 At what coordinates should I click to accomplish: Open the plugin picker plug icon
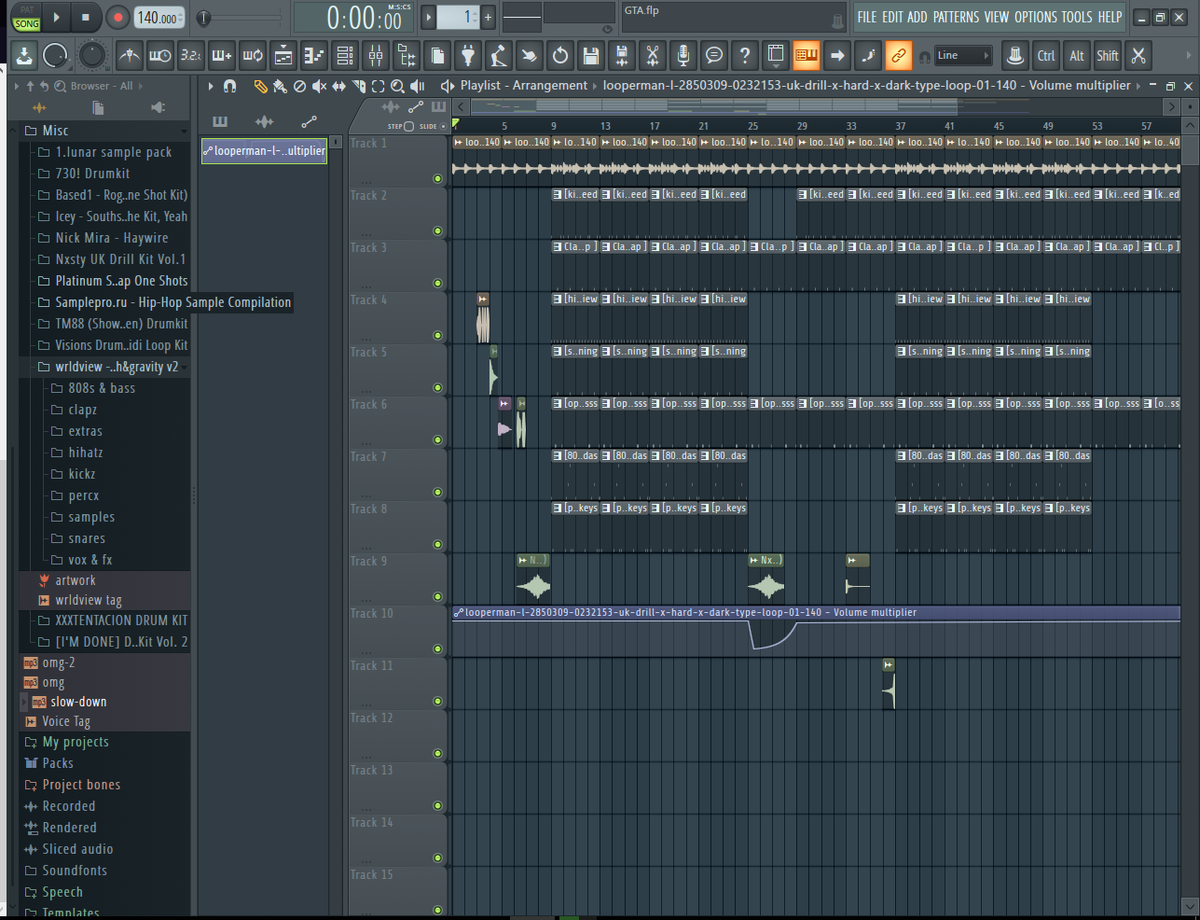coord(467,55)
